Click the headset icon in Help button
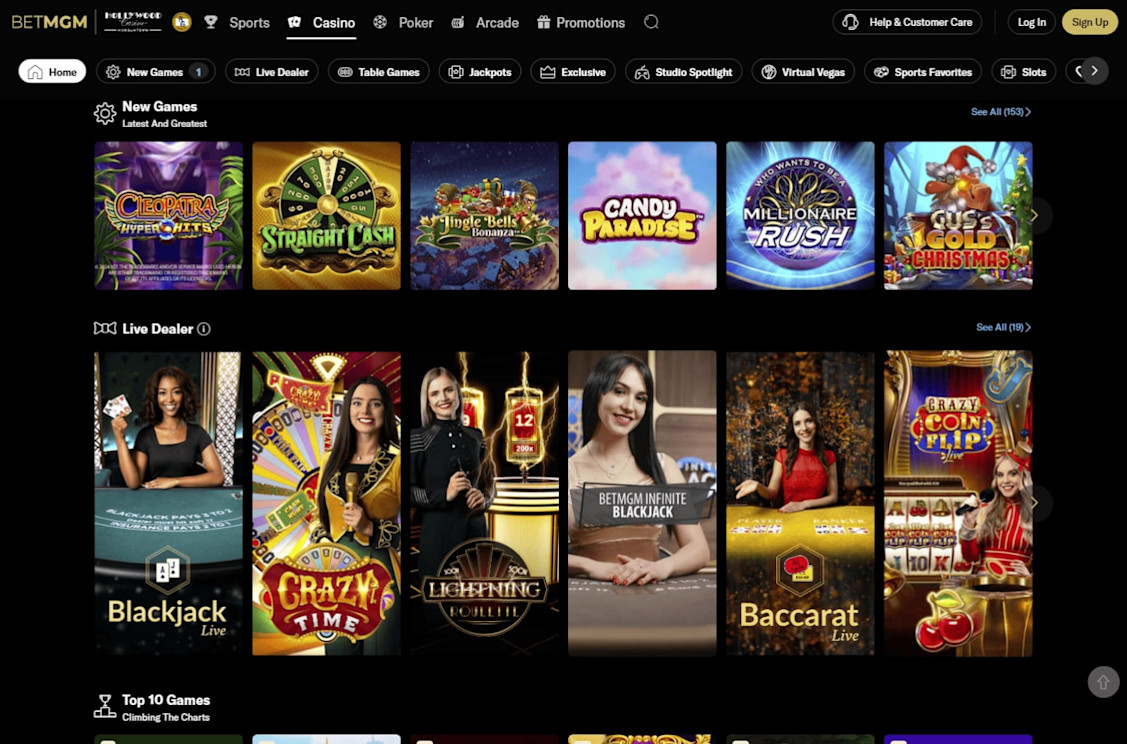The width and height of the screenshot is (1127, 744). point(850,22)
